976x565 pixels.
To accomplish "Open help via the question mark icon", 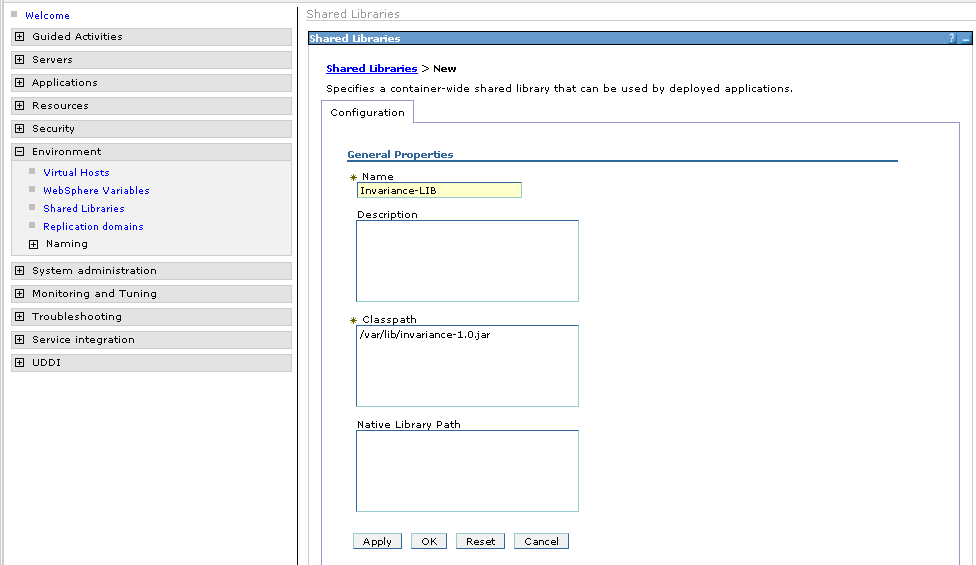I will click(x=952, y=38).
